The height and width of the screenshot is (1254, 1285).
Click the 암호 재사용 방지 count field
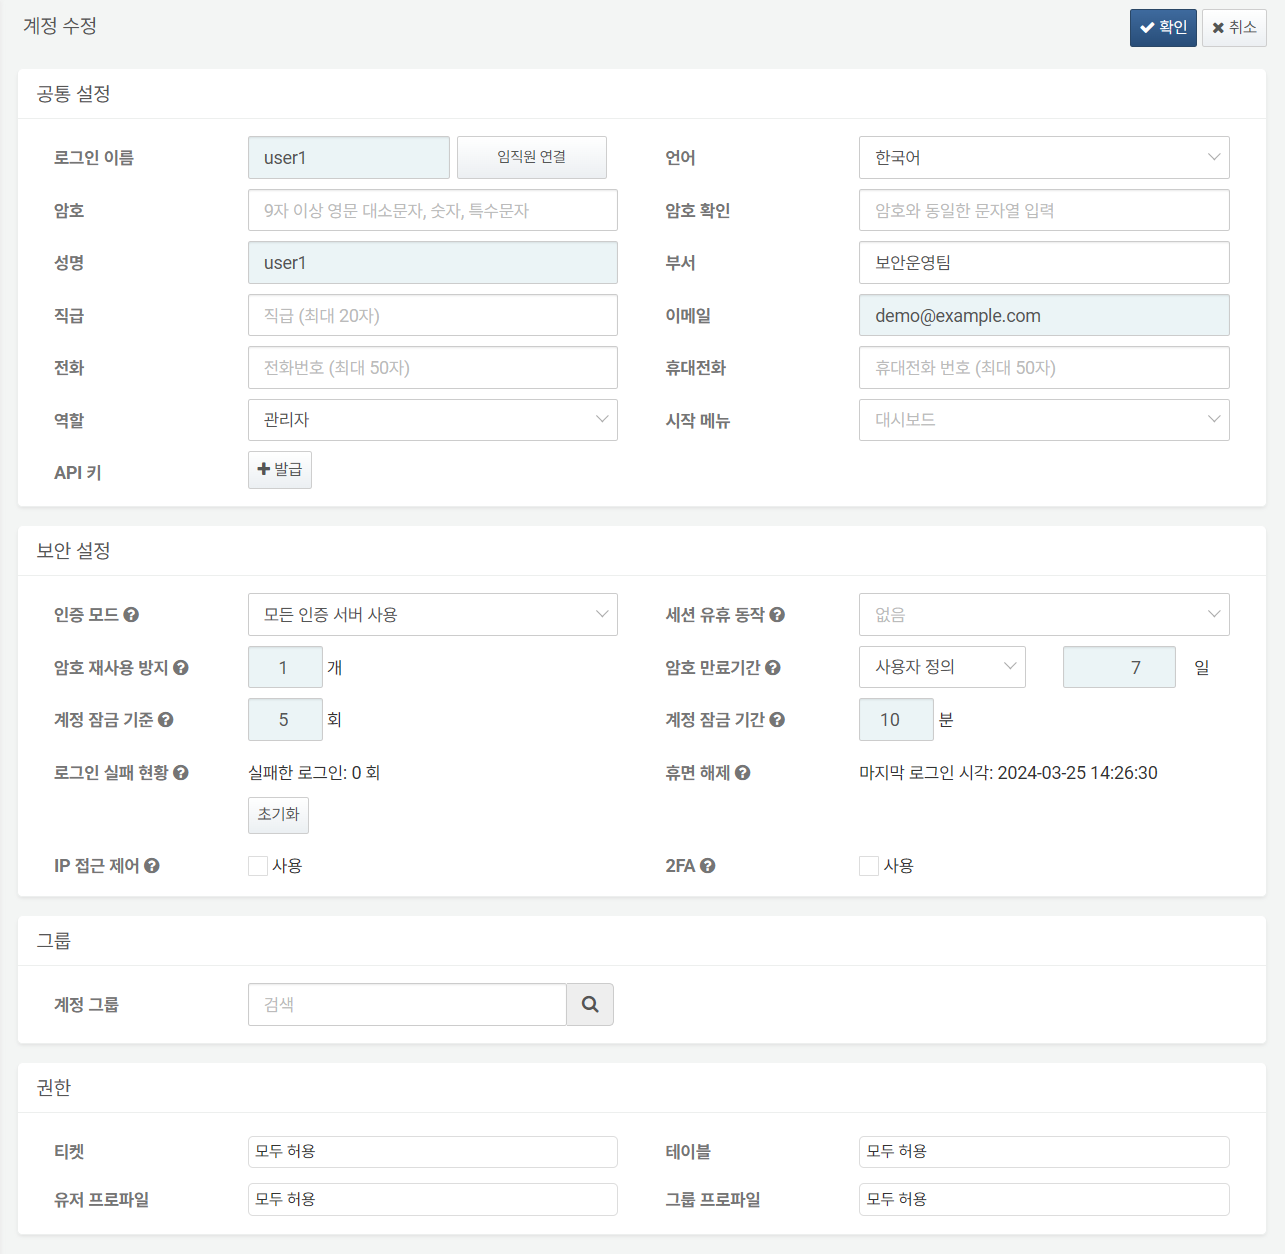(285, 667)
